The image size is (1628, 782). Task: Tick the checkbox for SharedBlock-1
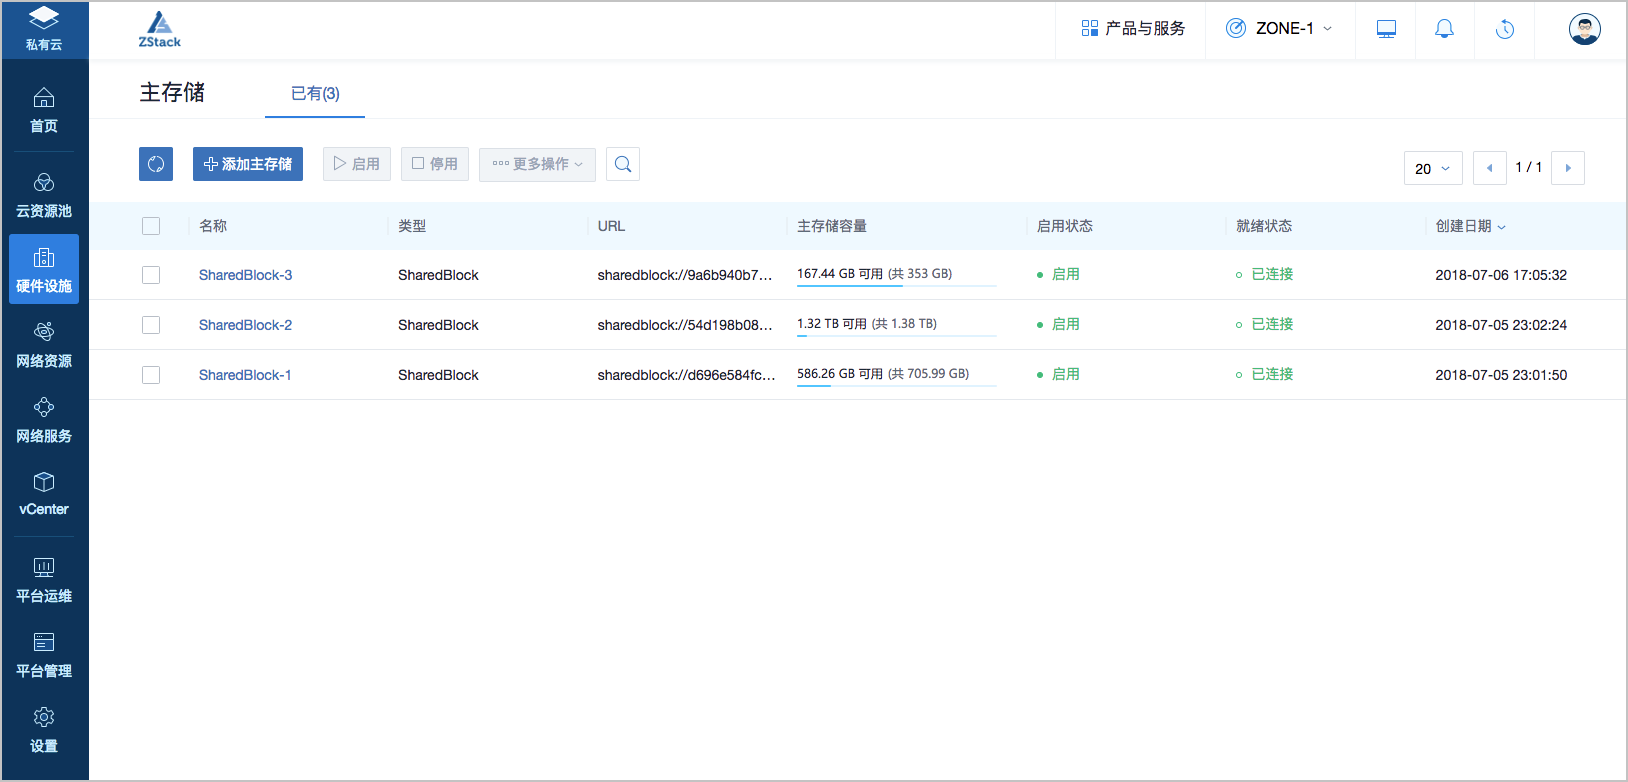click(151, 375)
